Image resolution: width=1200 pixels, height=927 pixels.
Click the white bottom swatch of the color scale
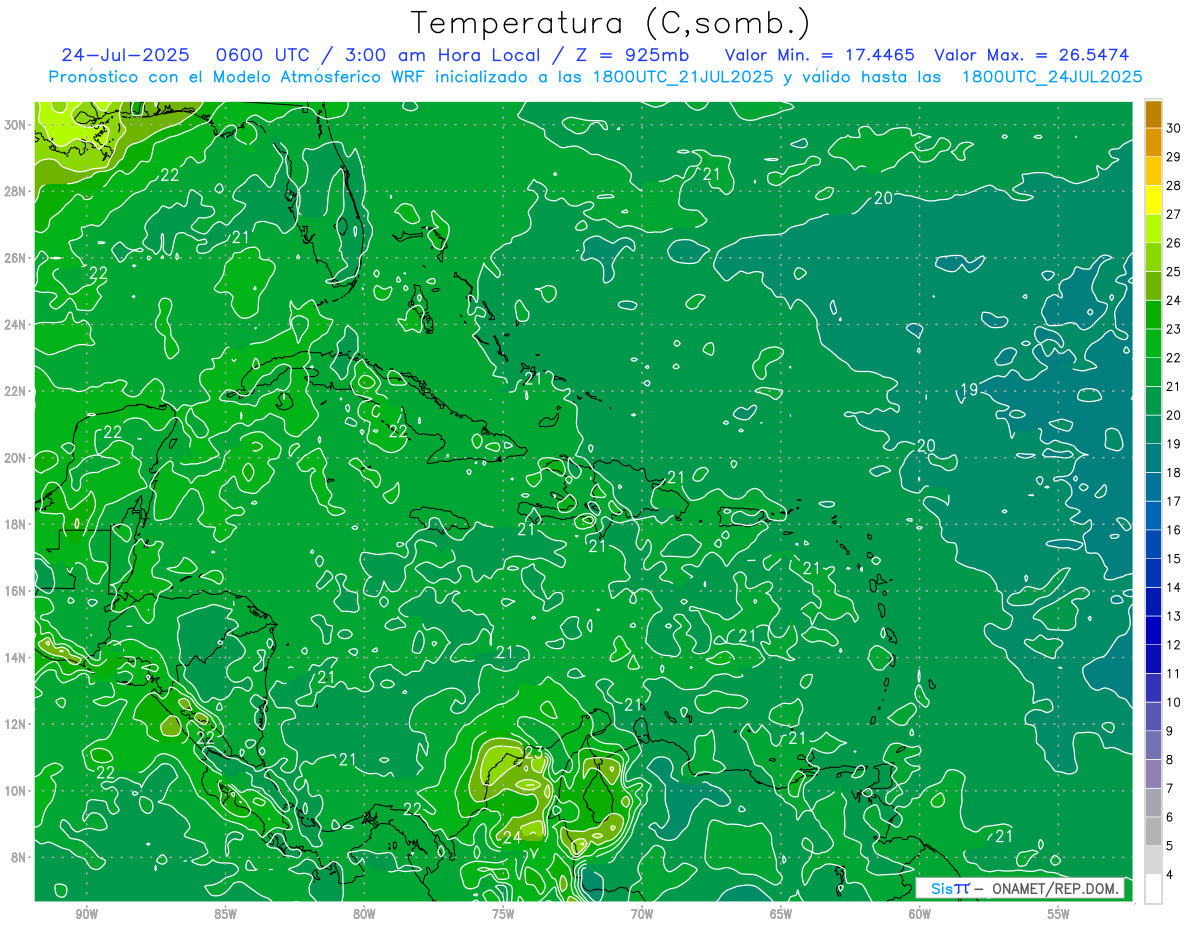pos(1153,889)
